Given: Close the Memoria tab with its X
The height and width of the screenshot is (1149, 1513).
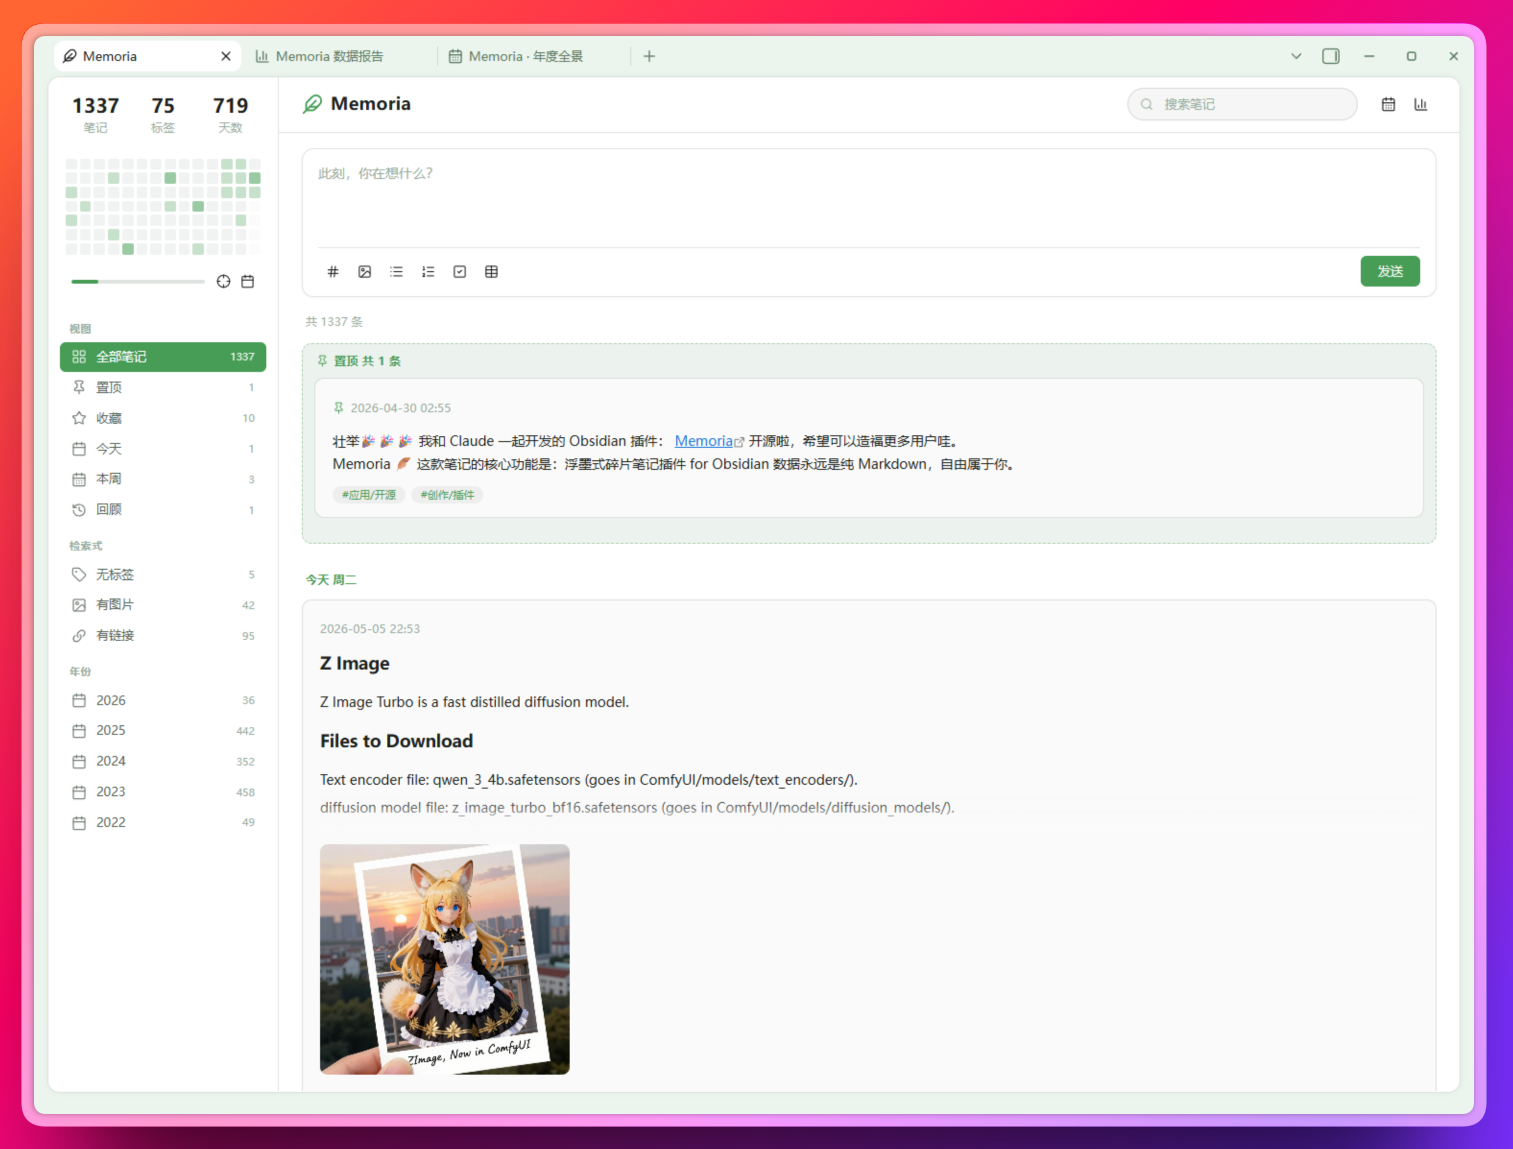Looking at the screenshot, I should click(226, 56).
